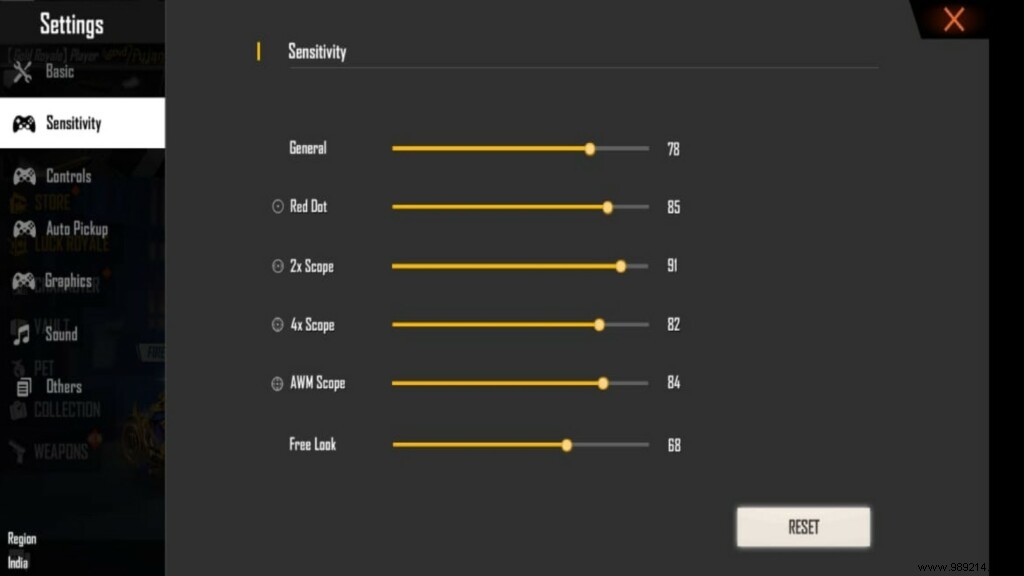The image size is (1024, 576).
Task: Close the Settings screen
Action: click(952, 20)
